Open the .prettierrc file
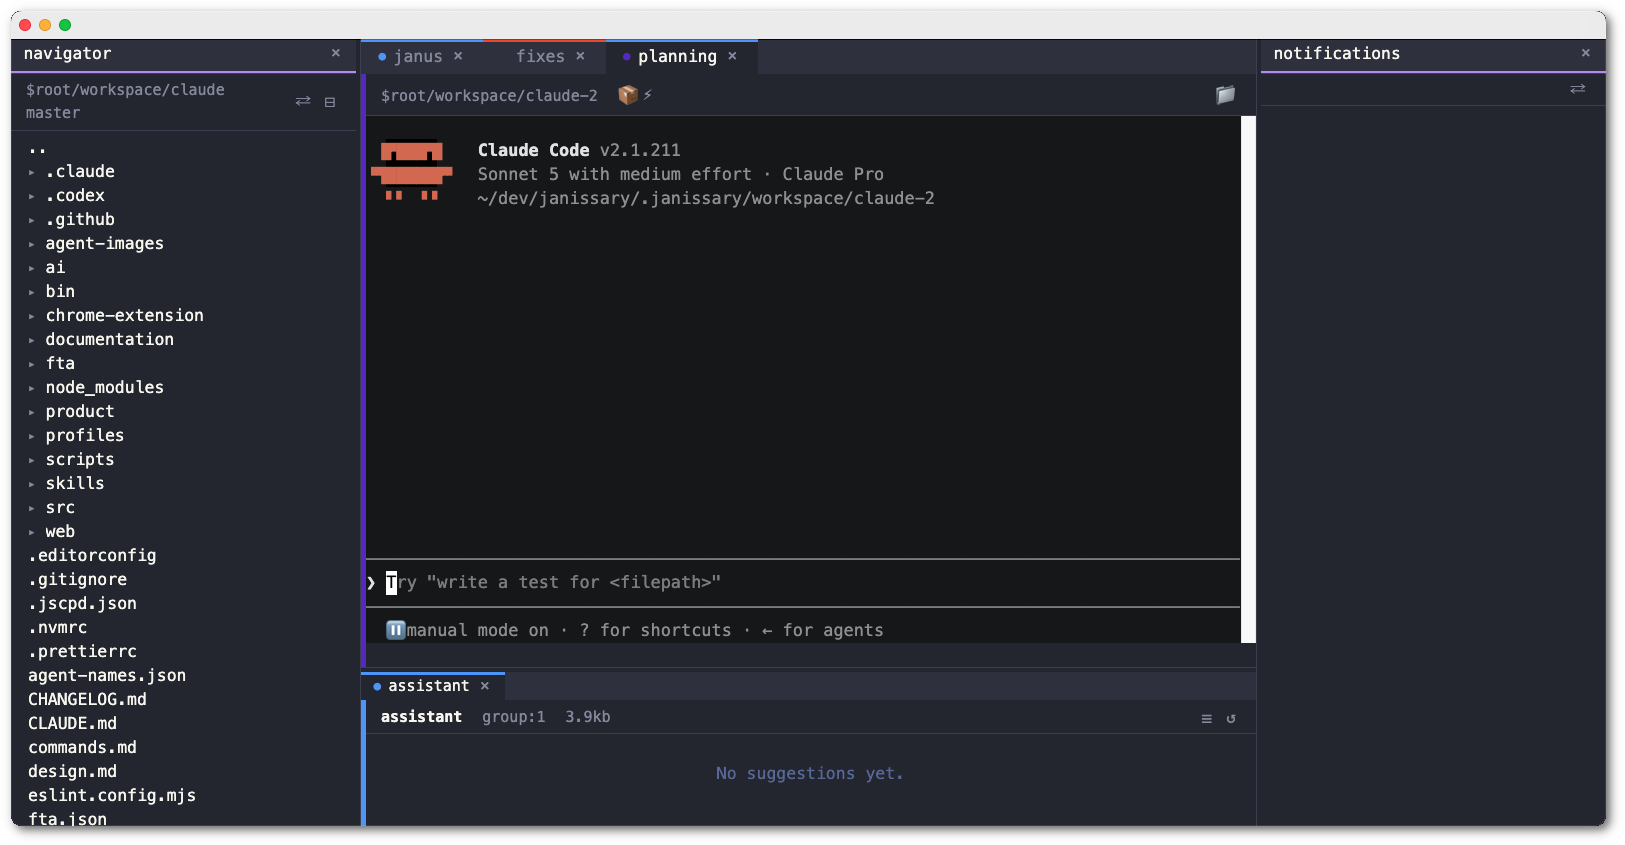Screen dimensions: 1625x845 click(82, 652)
